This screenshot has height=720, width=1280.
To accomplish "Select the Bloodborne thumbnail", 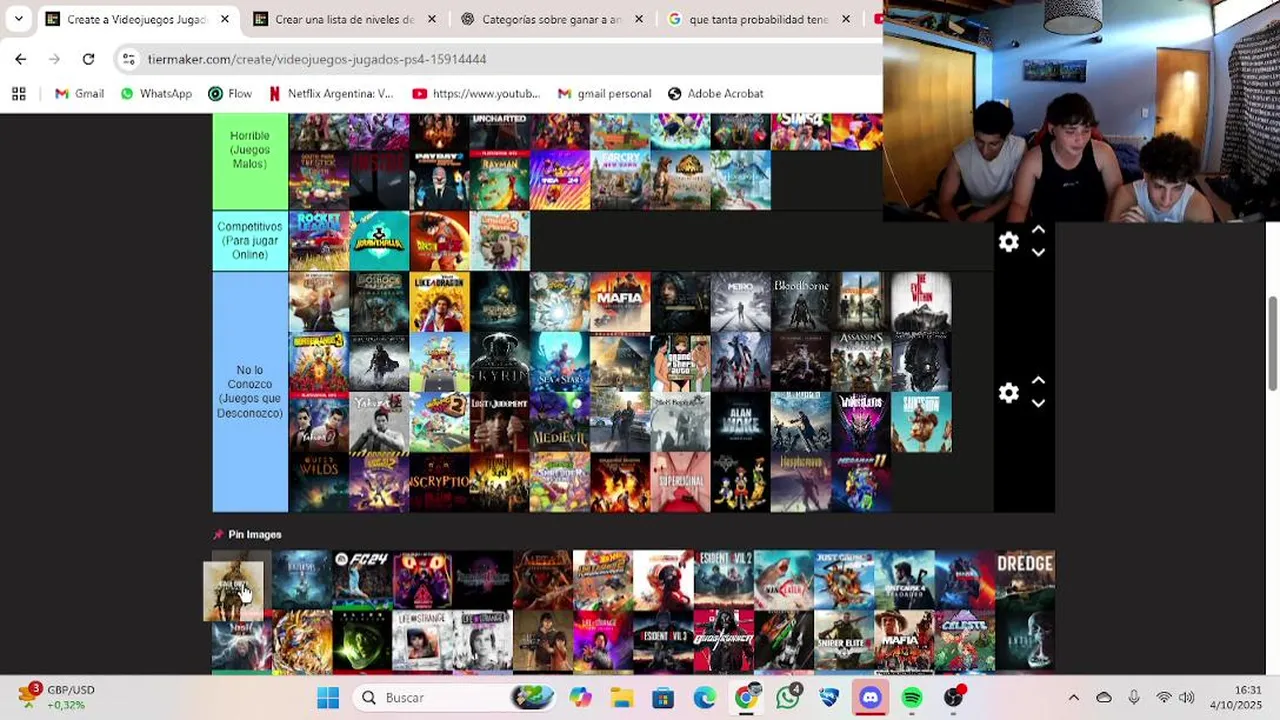I will tap(801, 302).
